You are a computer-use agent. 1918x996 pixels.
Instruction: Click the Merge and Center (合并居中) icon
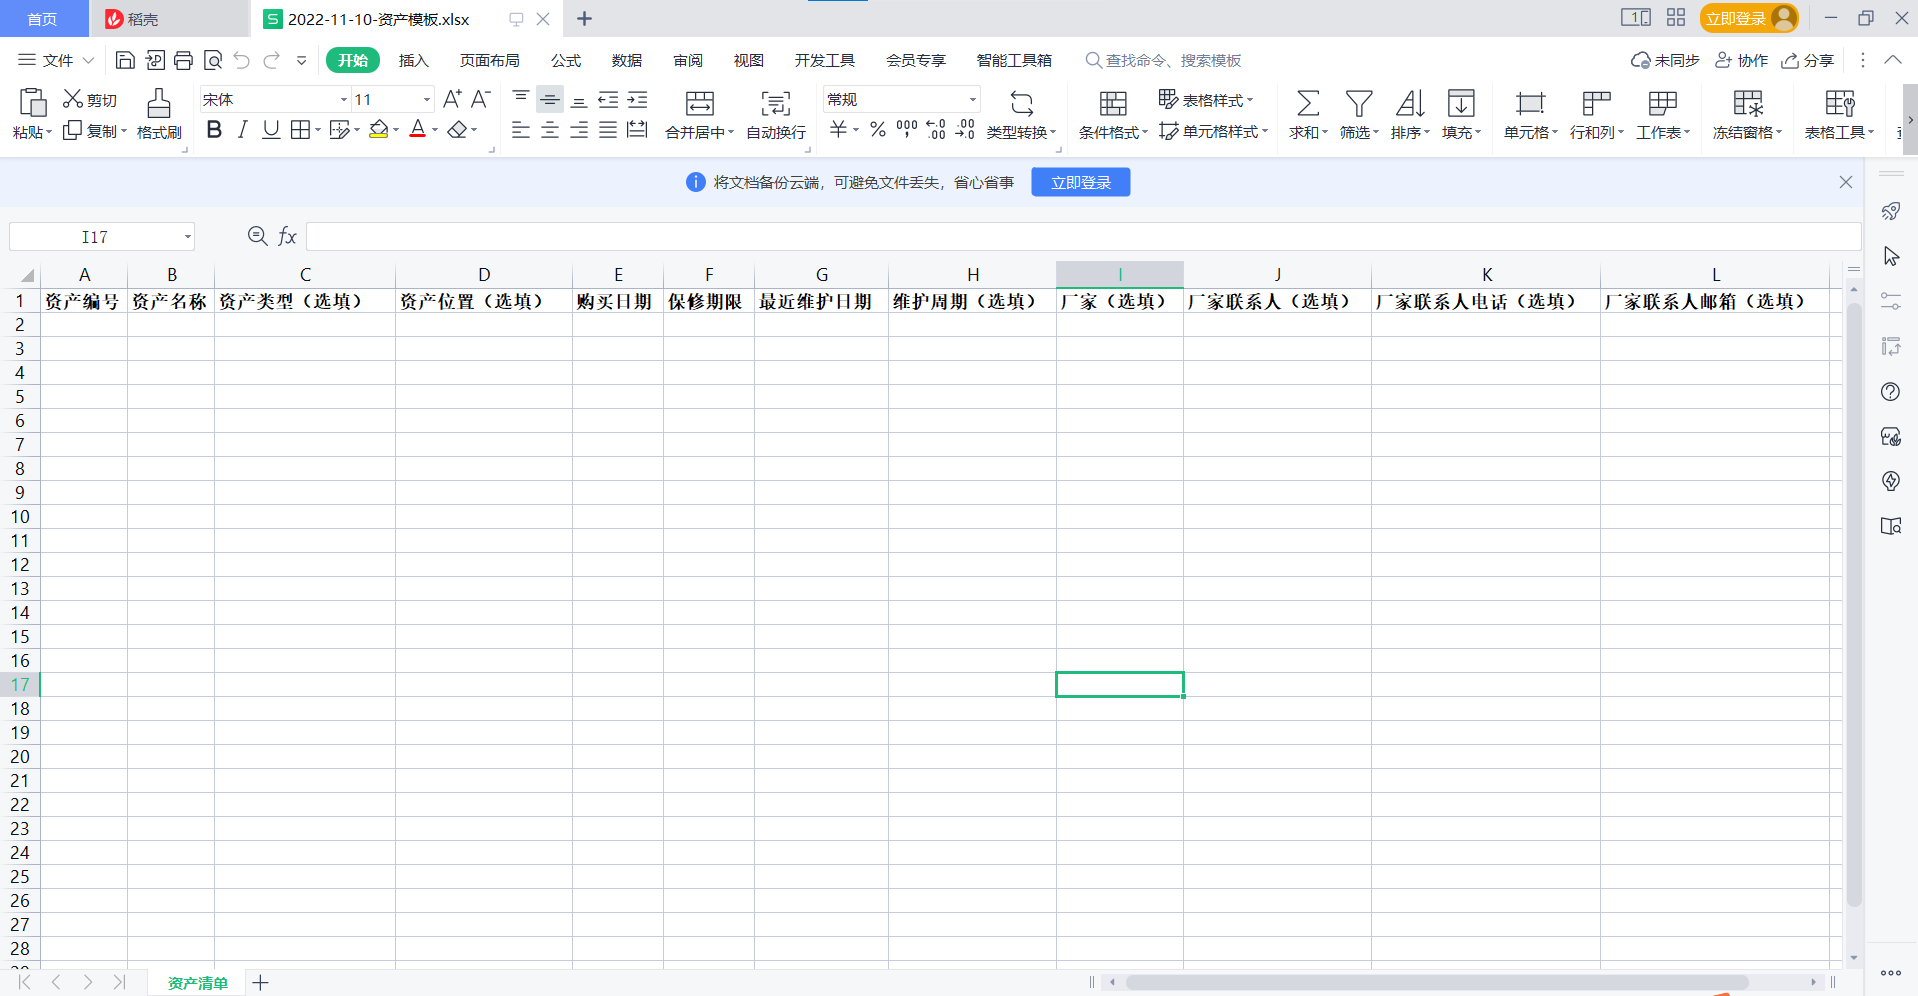(699, 103)
